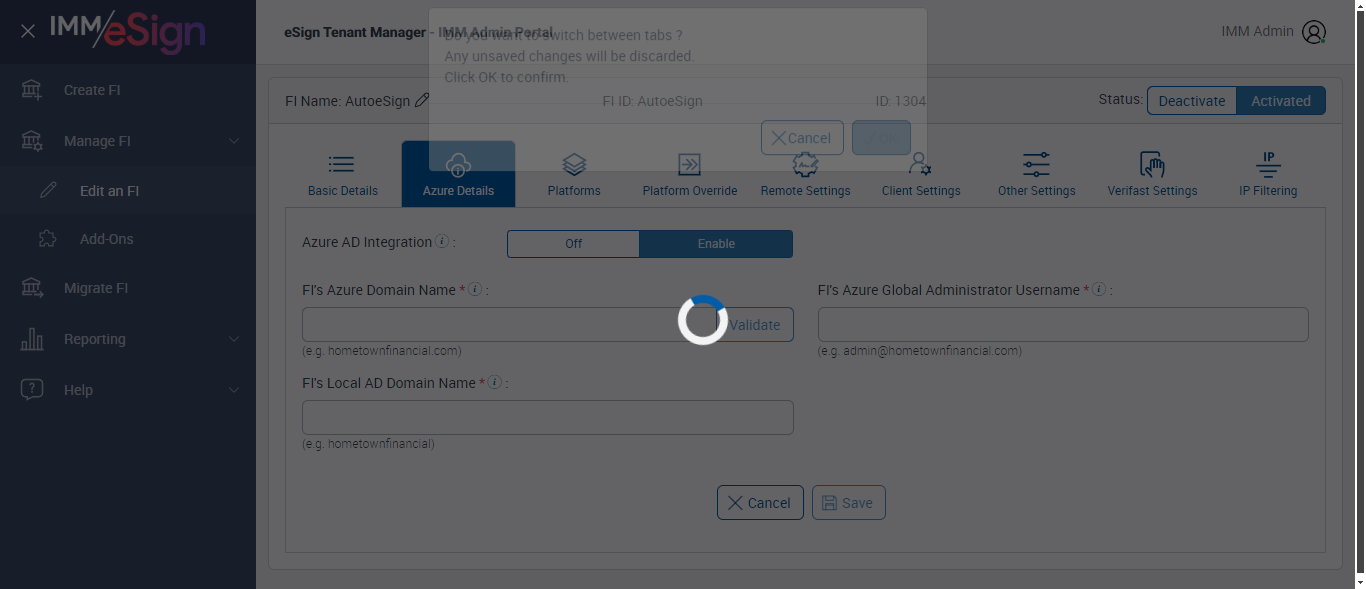Switch to the Verifast Settings tab
The image size is (1366, 589).
[1152, 174]
